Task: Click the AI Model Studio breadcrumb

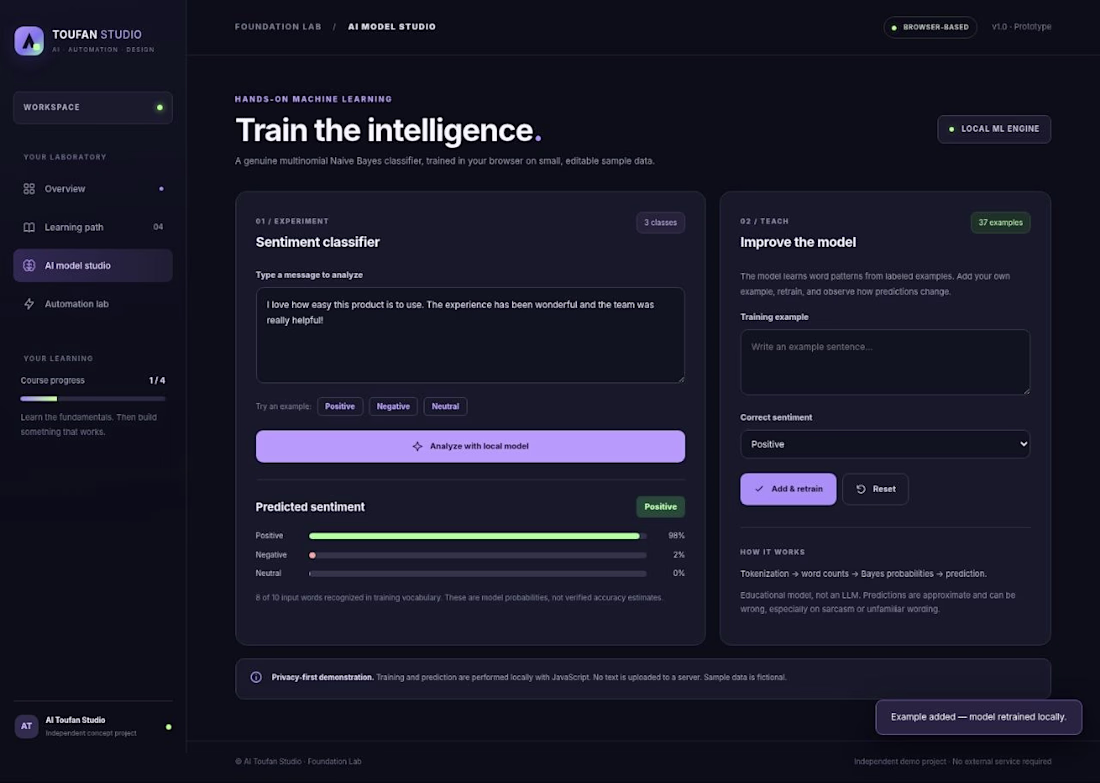Action: (391, 27)
